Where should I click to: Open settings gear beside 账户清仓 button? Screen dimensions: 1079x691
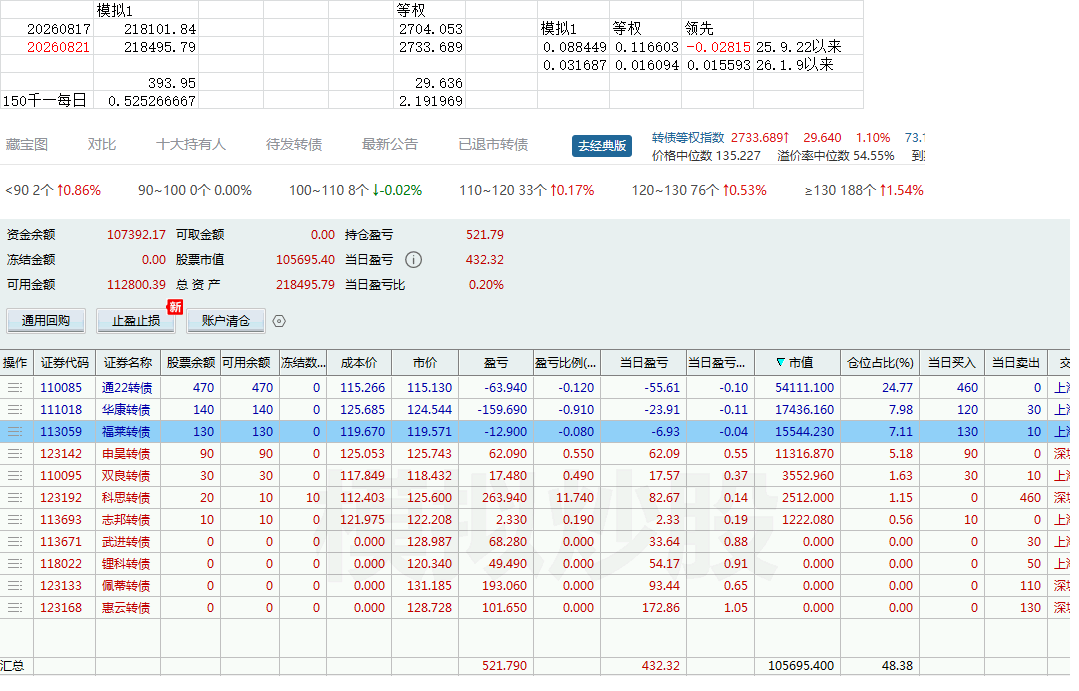(x=279, y=321)
